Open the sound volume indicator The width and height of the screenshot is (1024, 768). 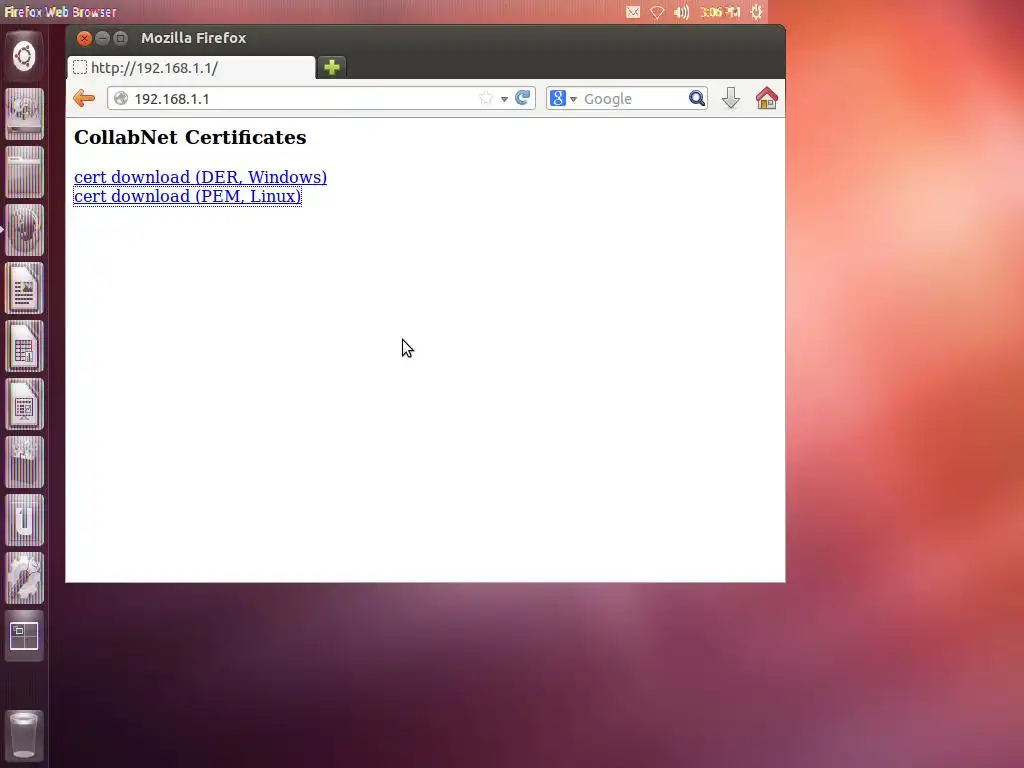click(x=681, y=12)
